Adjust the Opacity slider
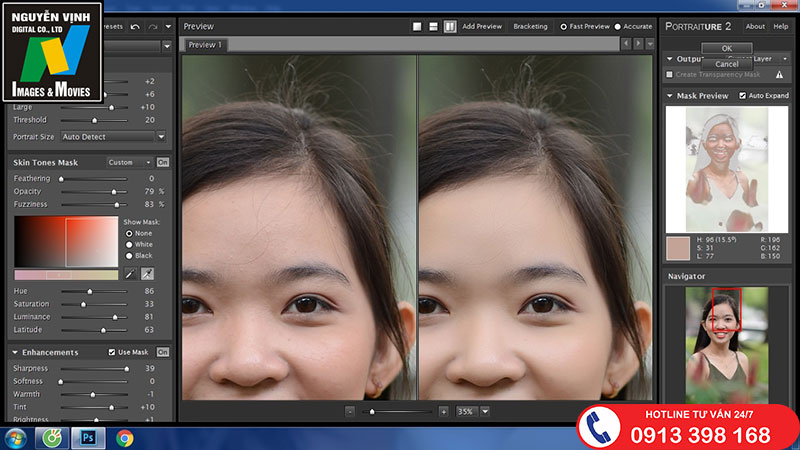 [x=94, y=192]
